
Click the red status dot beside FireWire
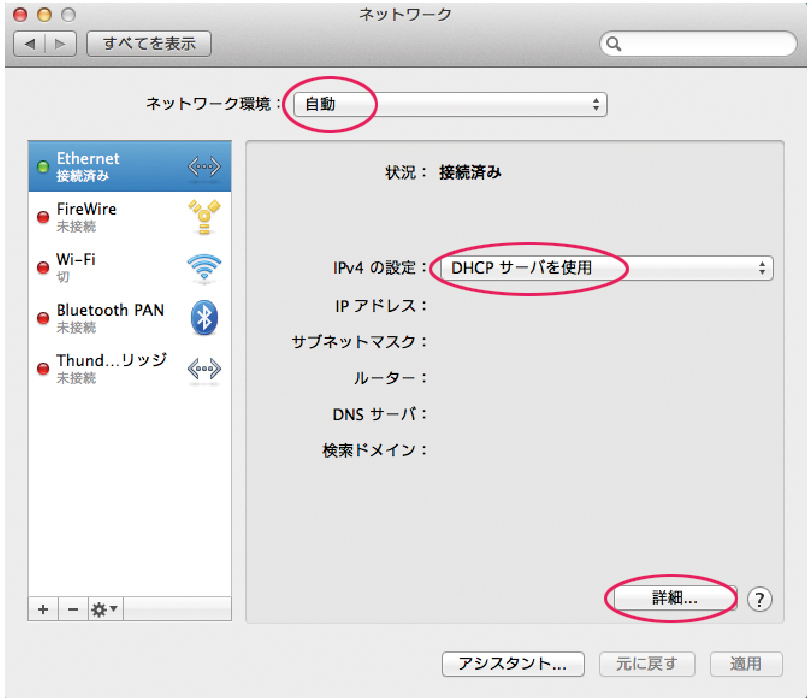pyautogui.click(x=43, y=217)
